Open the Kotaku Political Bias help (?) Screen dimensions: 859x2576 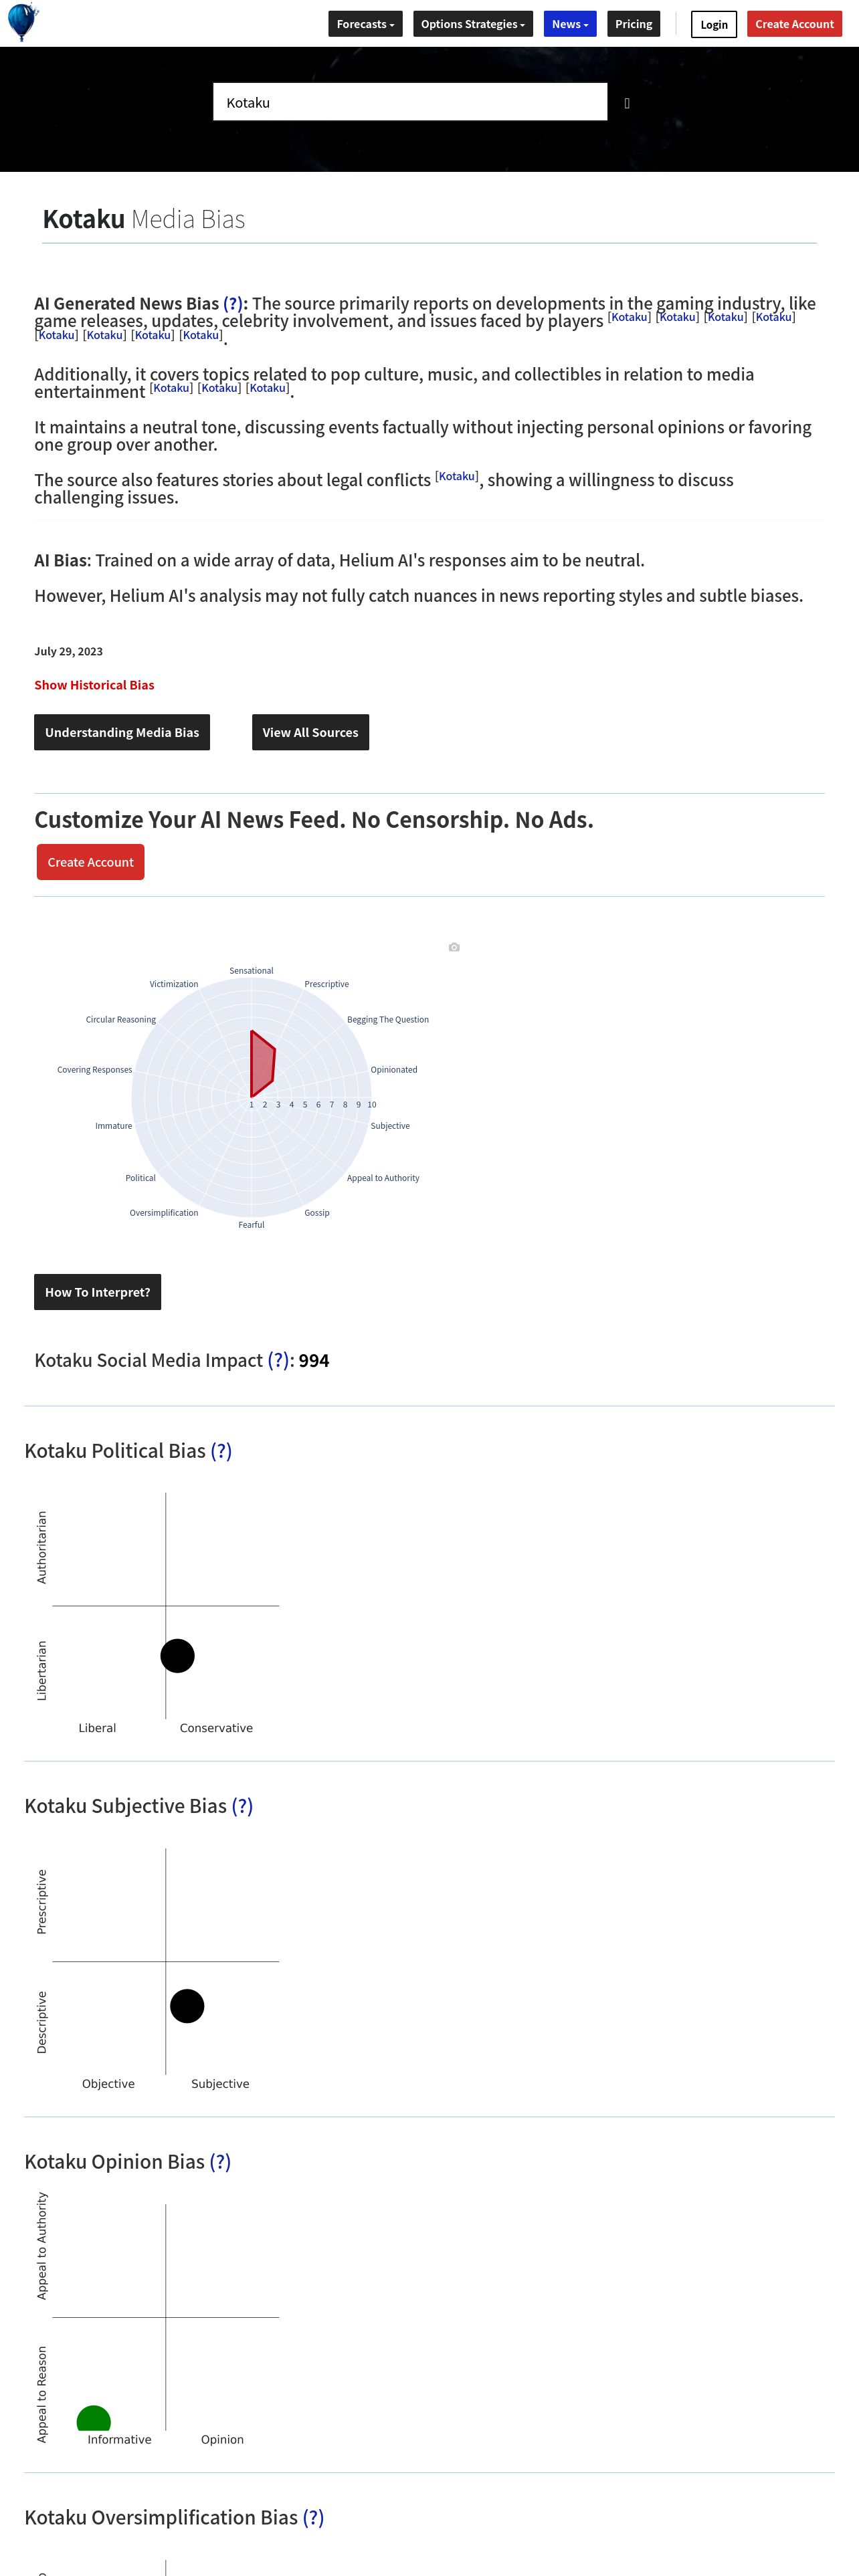tap(221, 1451)
